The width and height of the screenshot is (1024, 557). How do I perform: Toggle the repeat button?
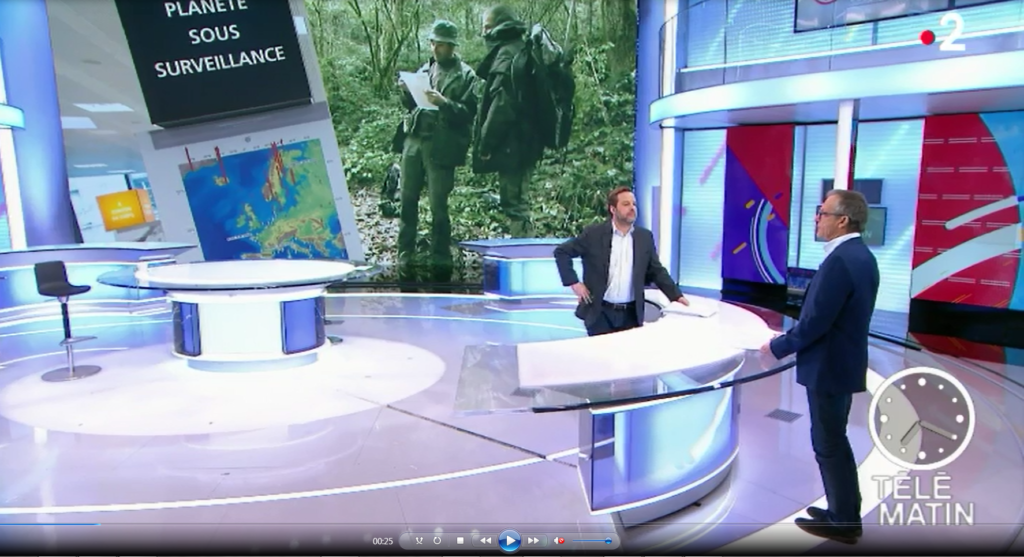pos(437,540)
